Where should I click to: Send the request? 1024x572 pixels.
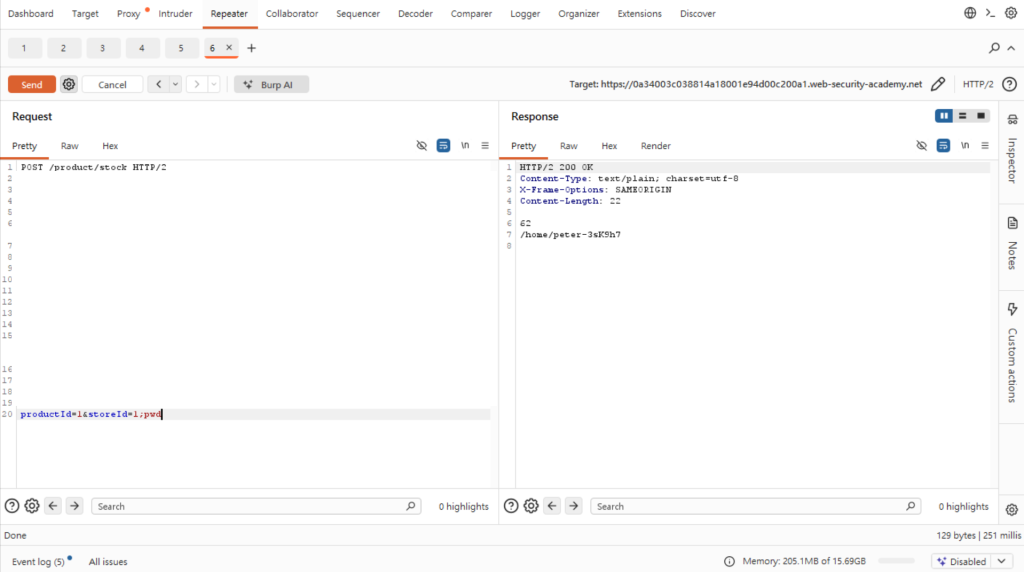click(x=31, y=84)
